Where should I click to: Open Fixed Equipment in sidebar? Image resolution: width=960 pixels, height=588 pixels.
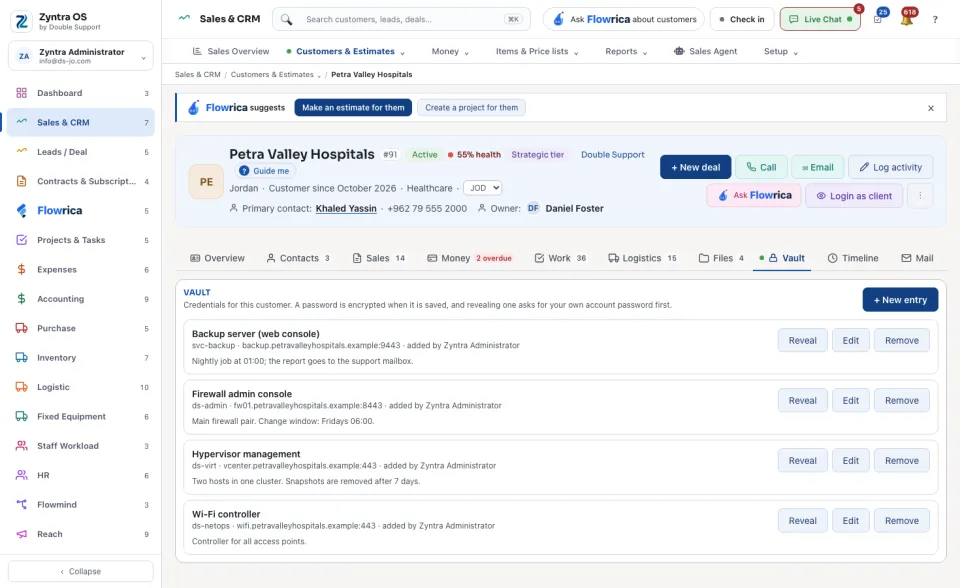81,416
